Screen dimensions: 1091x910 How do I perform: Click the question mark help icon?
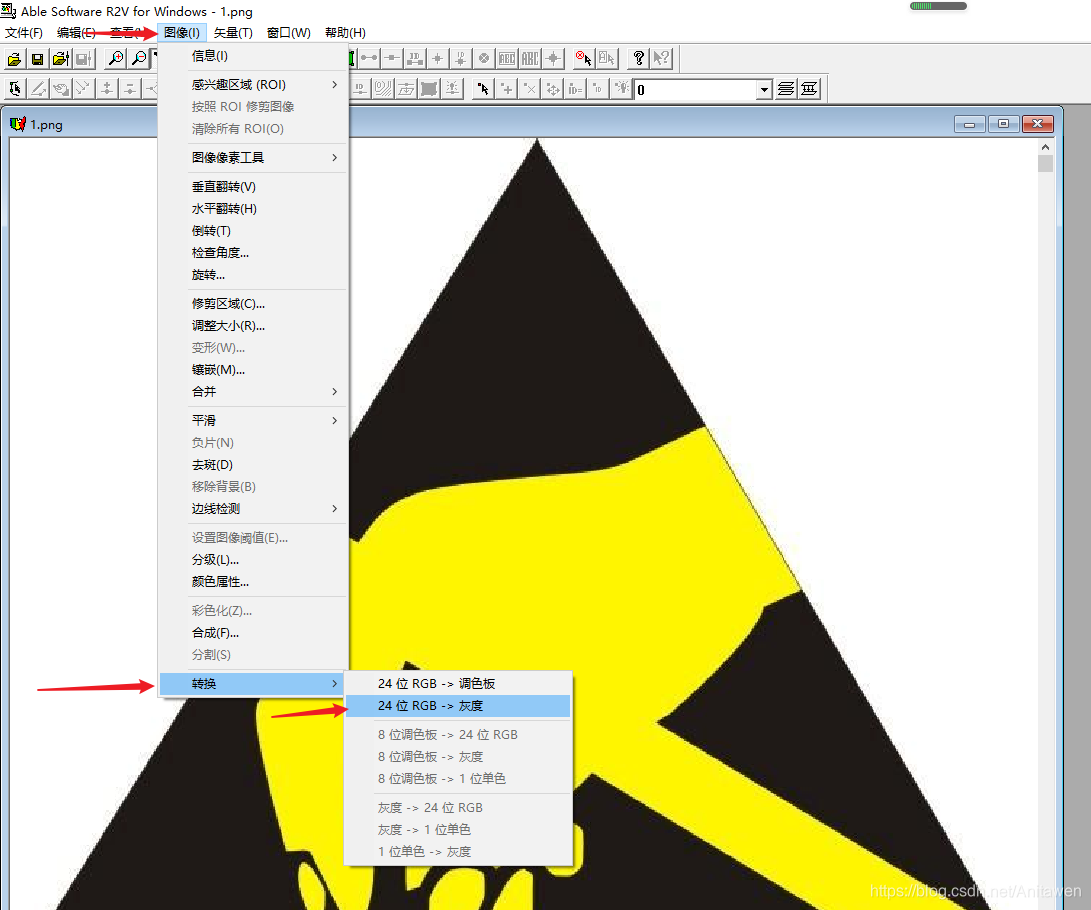point(639,58)
